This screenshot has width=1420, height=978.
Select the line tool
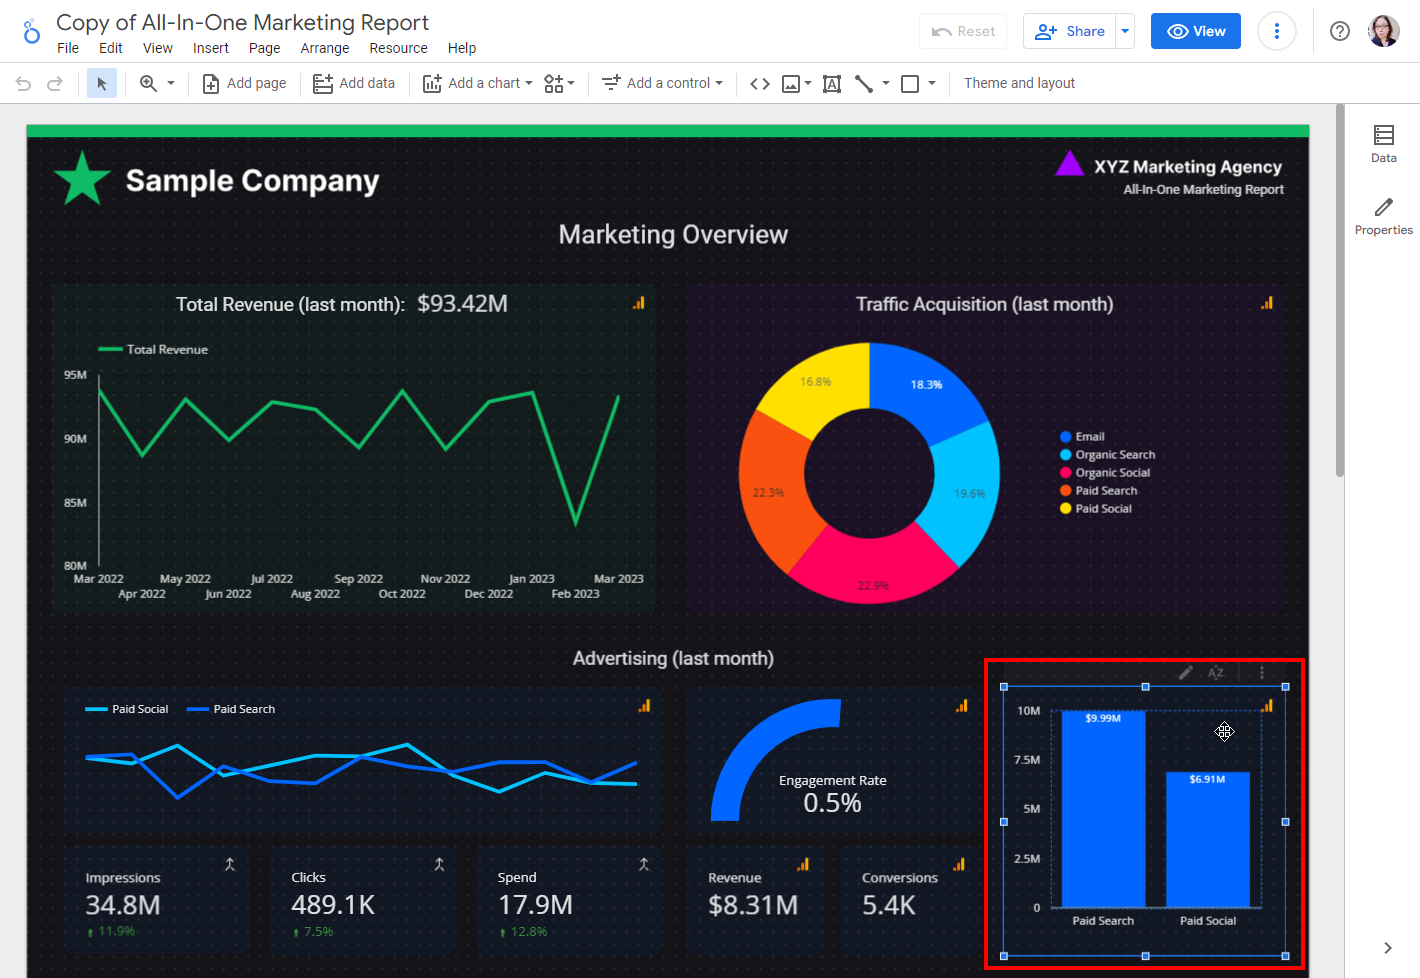(x=863, y=83)
